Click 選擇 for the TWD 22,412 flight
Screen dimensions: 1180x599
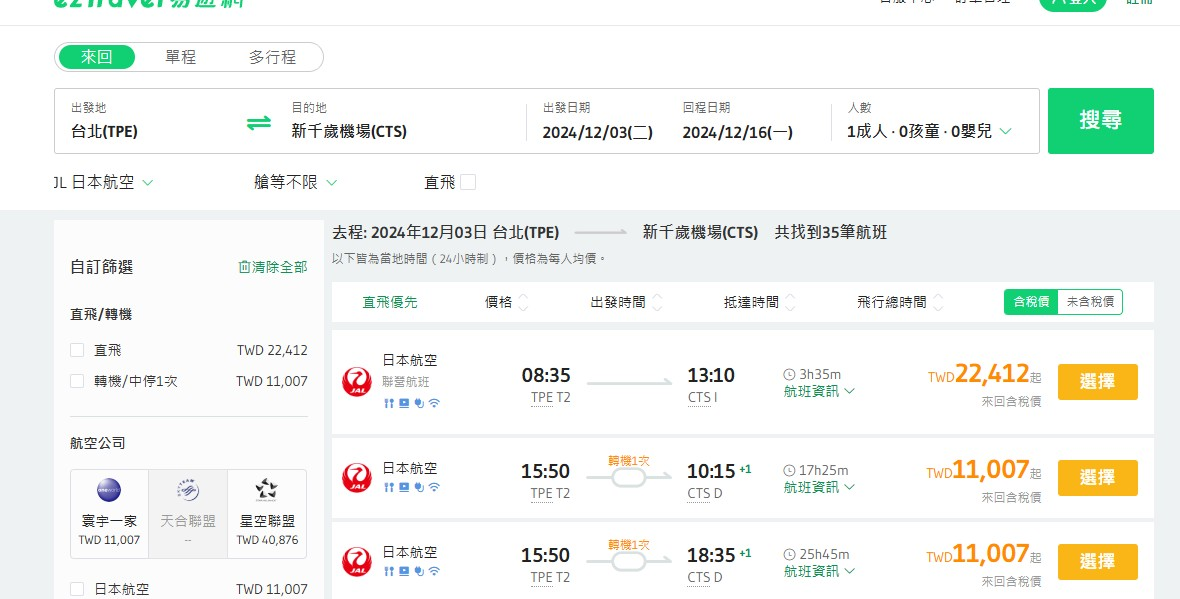point(1097,382)
